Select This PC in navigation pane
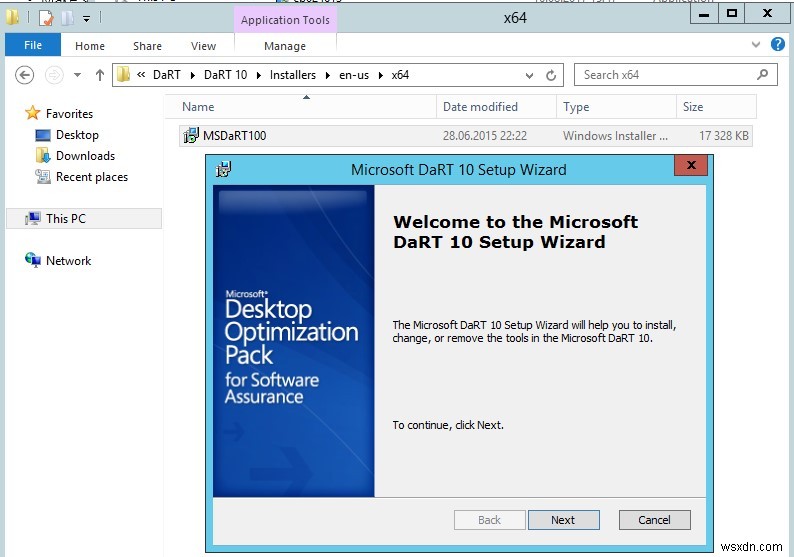Viewport: 794px width, 557px height. 66,219
